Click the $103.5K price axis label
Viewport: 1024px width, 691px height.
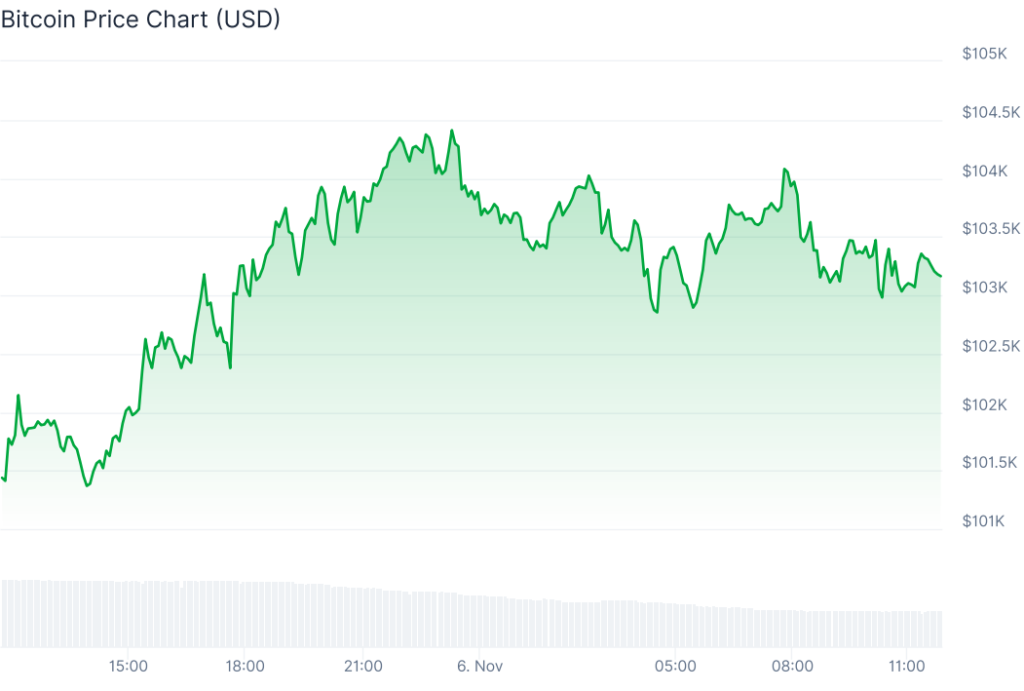point(989,229)
